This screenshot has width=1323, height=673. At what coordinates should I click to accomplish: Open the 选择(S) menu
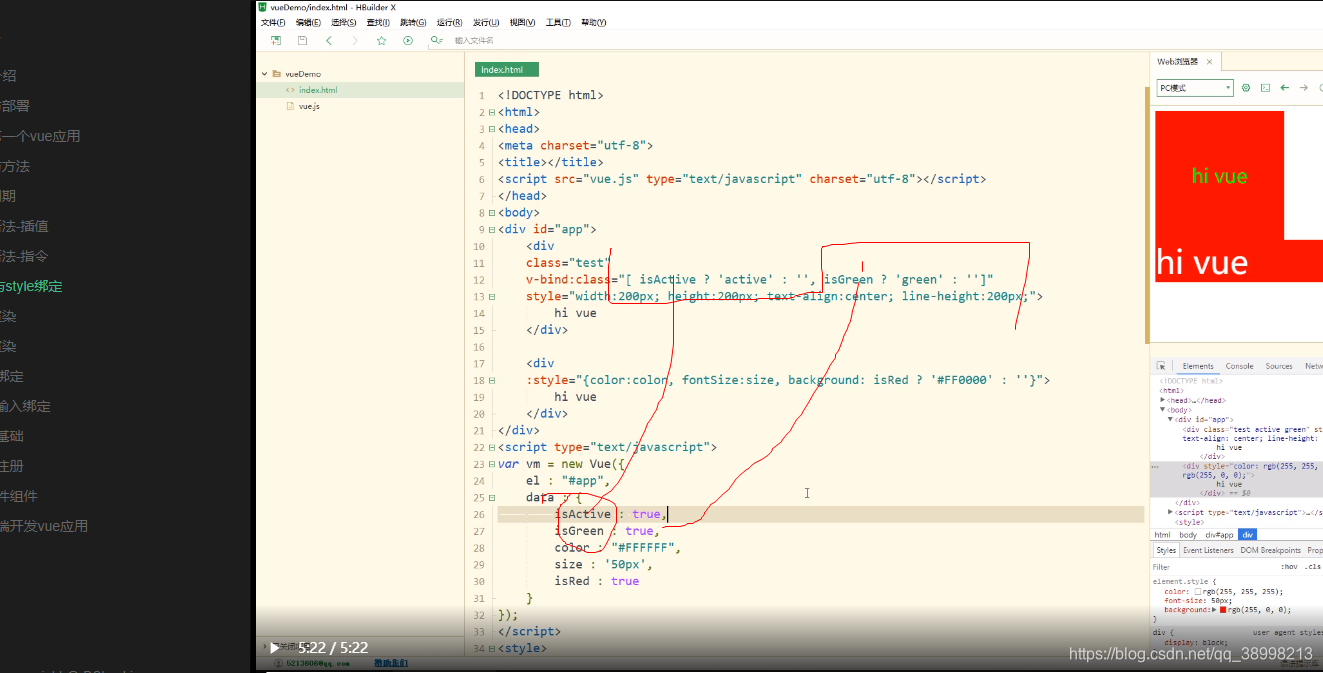[x=343, y=22]
